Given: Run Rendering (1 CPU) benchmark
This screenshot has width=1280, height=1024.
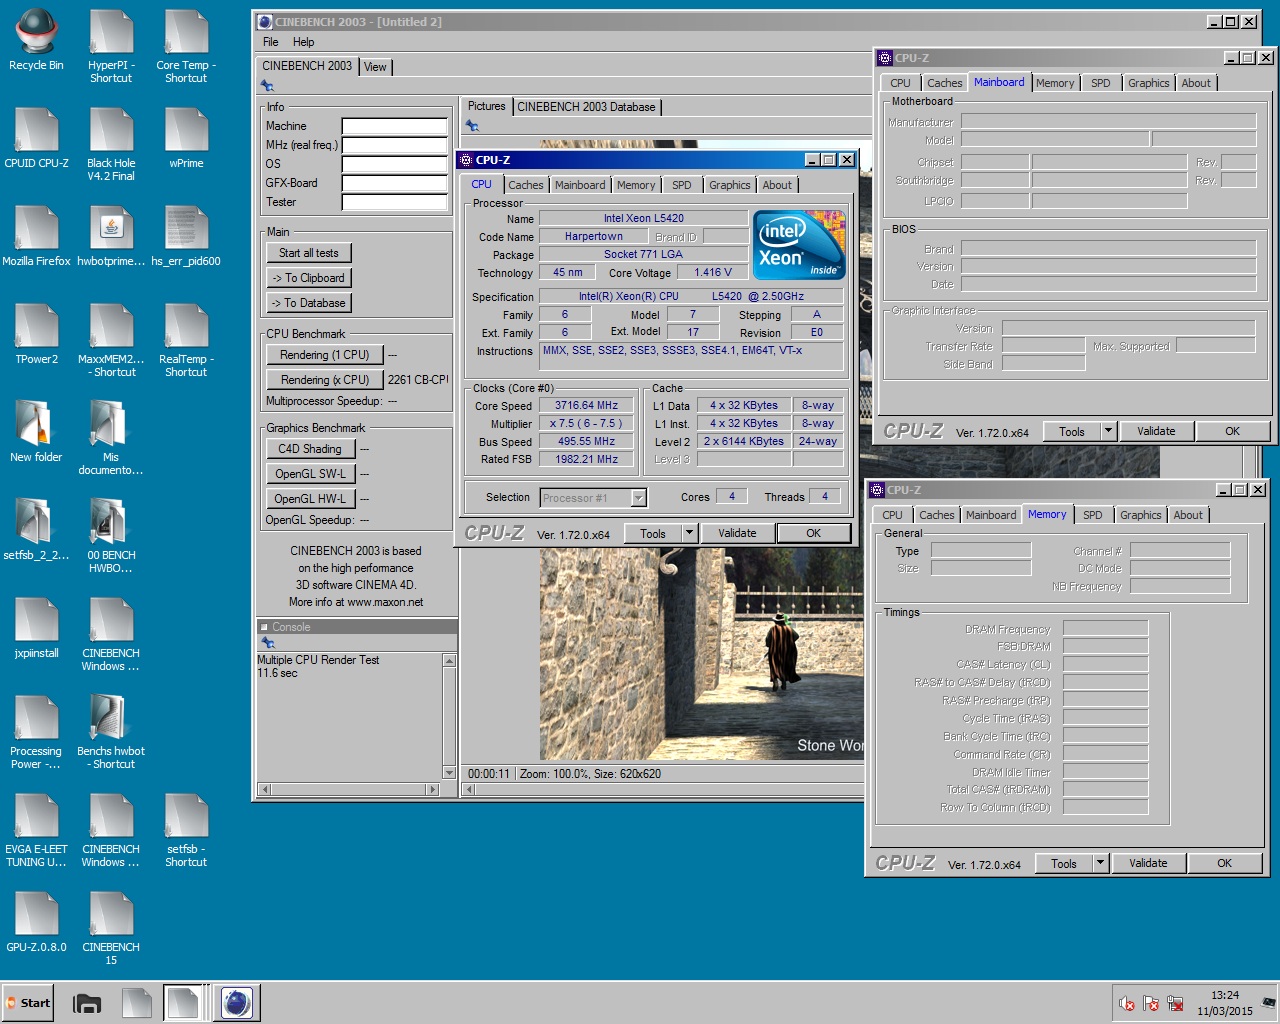Looking at the screenshot, I should coord(325,355).
